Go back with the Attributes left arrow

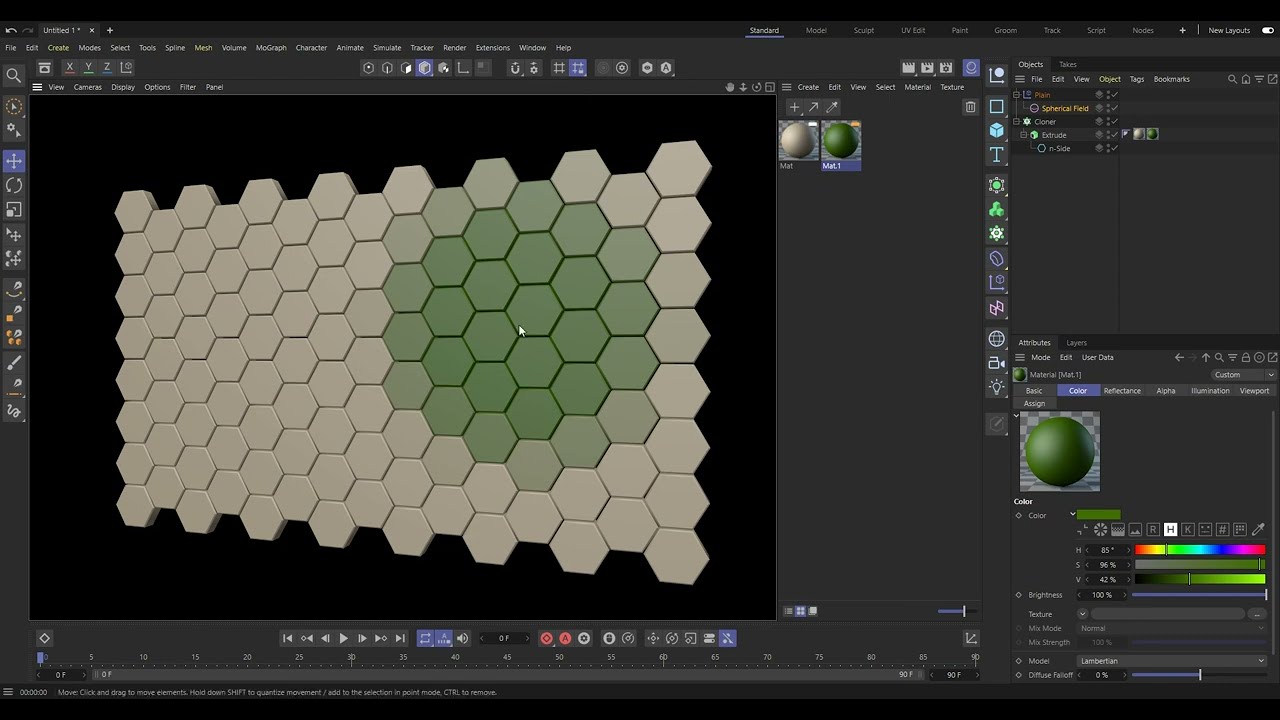(1179, 357)
